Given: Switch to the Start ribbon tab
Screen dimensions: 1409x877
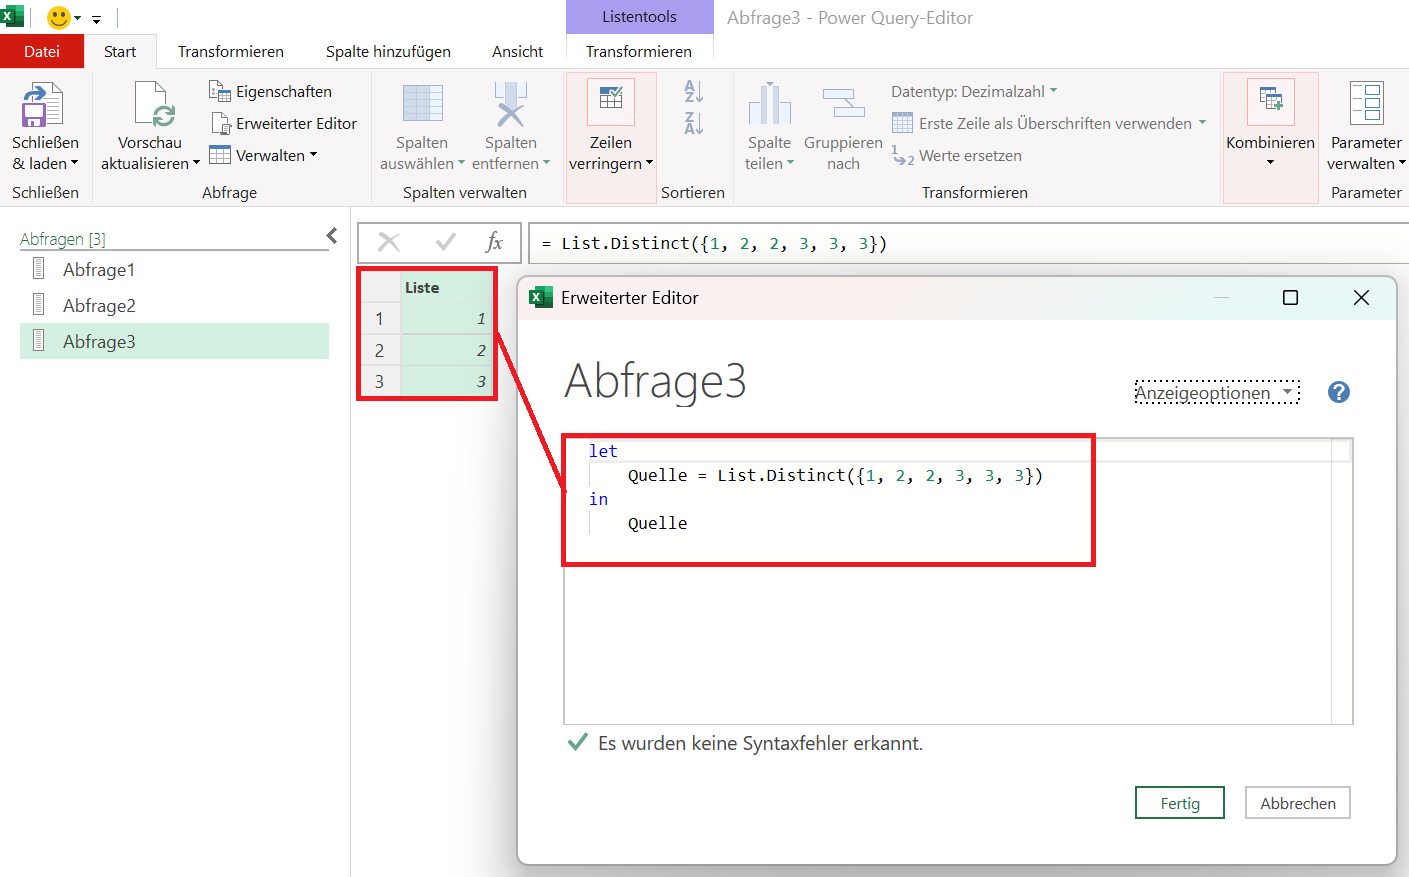Looking at the screenshot, I should [x=120, y=51].
